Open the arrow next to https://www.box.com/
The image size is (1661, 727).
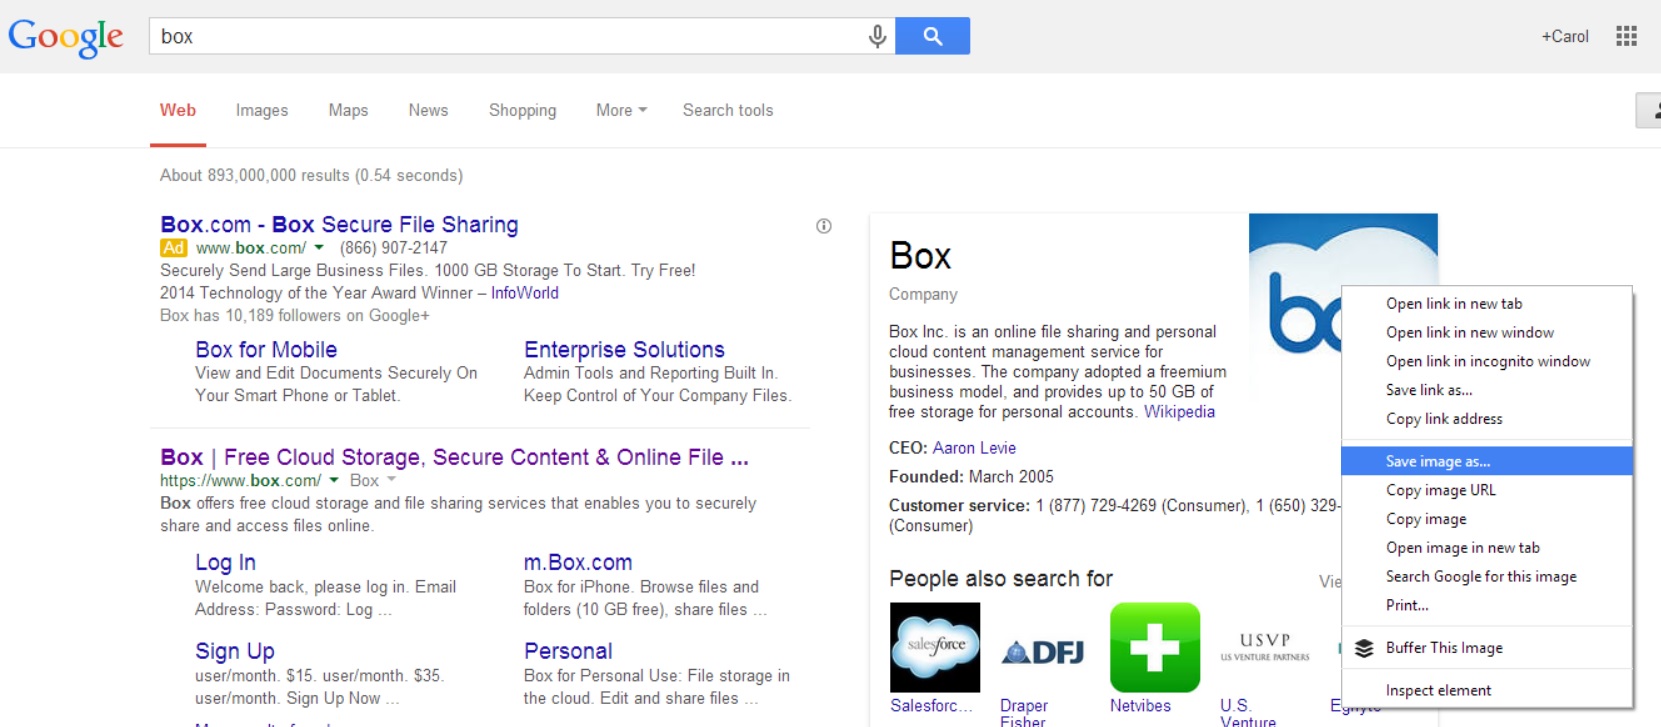[334, 481]
